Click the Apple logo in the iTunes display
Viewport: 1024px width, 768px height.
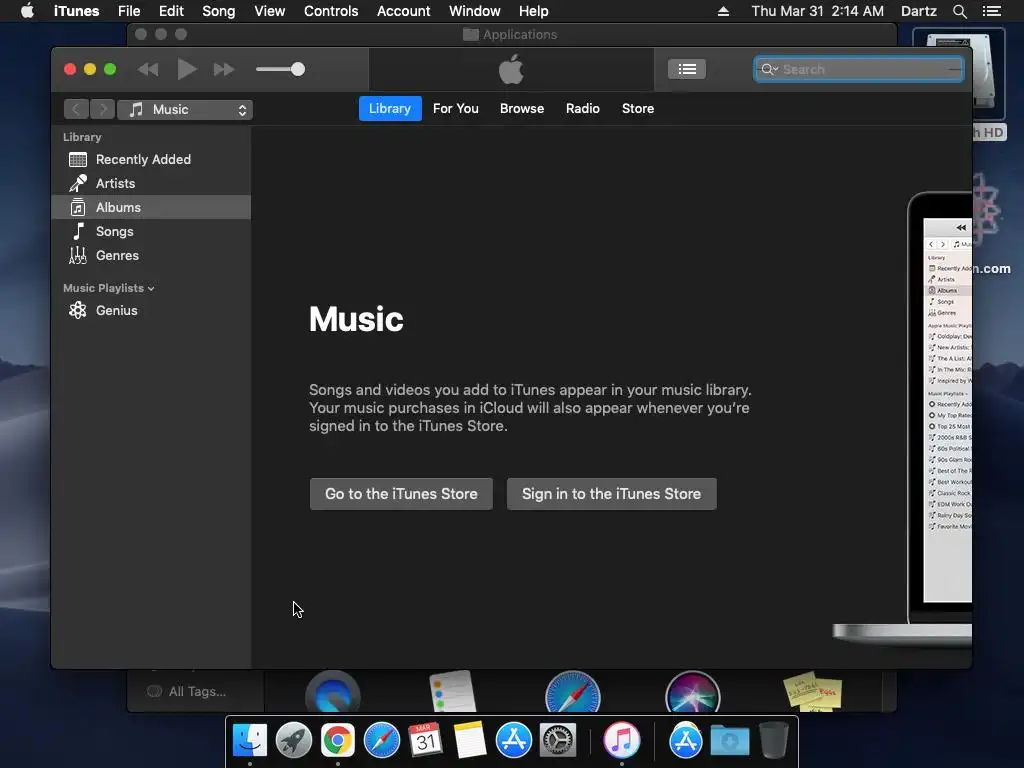511,69
